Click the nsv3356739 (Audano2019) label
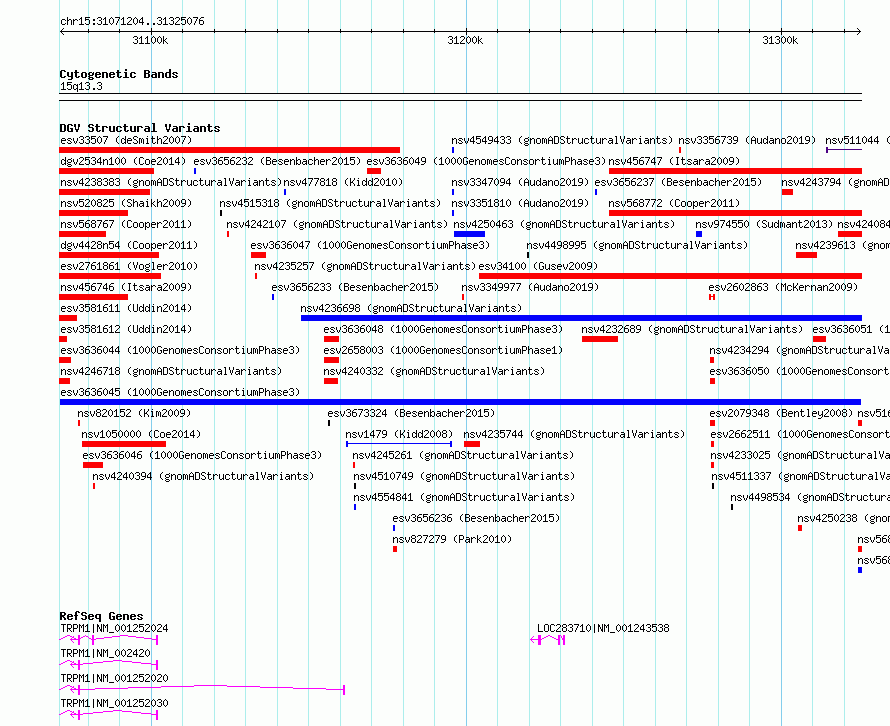890x726 pixels. click(x=747, y=140)
